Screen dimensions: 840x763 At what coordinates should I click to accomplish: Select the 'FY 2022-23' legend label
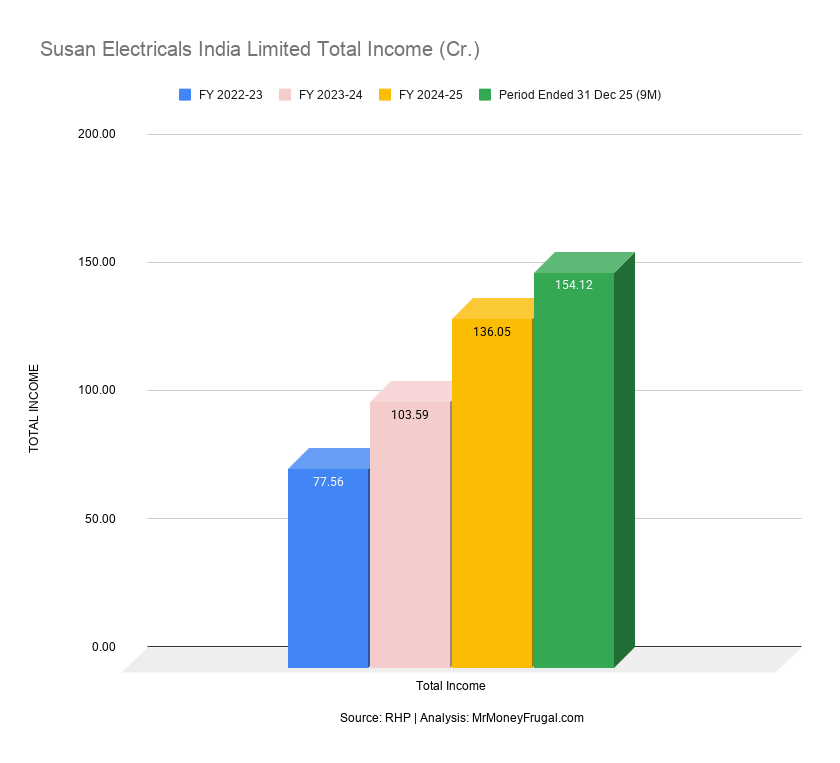230,95
